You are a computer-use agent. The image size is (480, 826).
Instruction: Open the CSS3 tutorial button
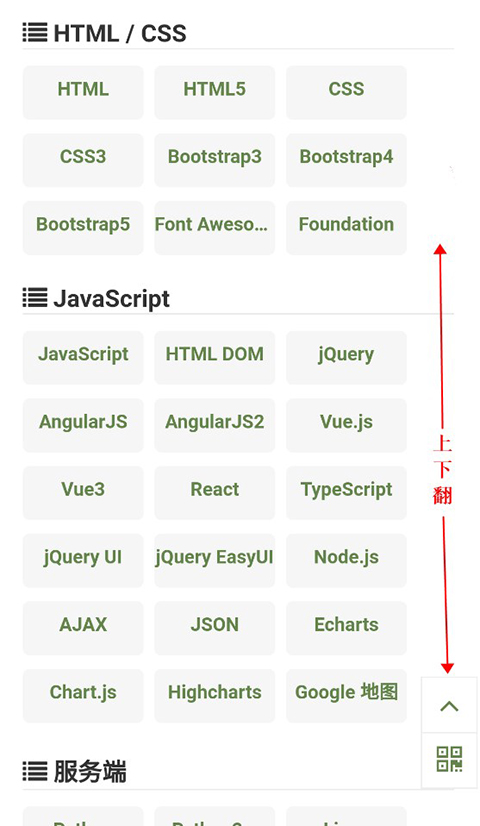coord(83,160)
